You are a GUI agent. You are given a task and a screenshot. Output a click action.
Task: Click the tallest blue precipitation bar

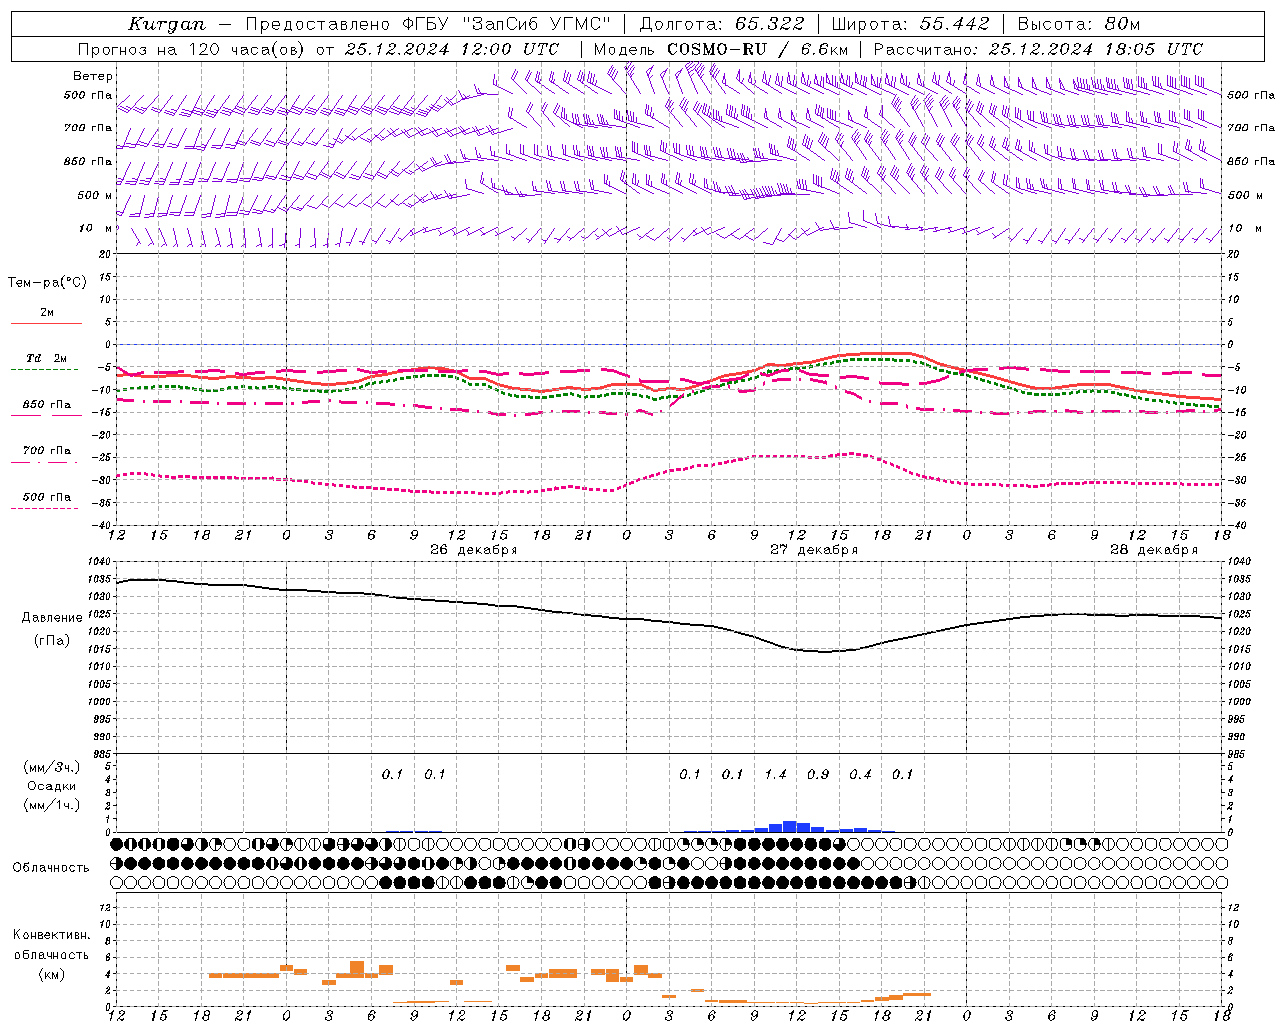[790, 826]
